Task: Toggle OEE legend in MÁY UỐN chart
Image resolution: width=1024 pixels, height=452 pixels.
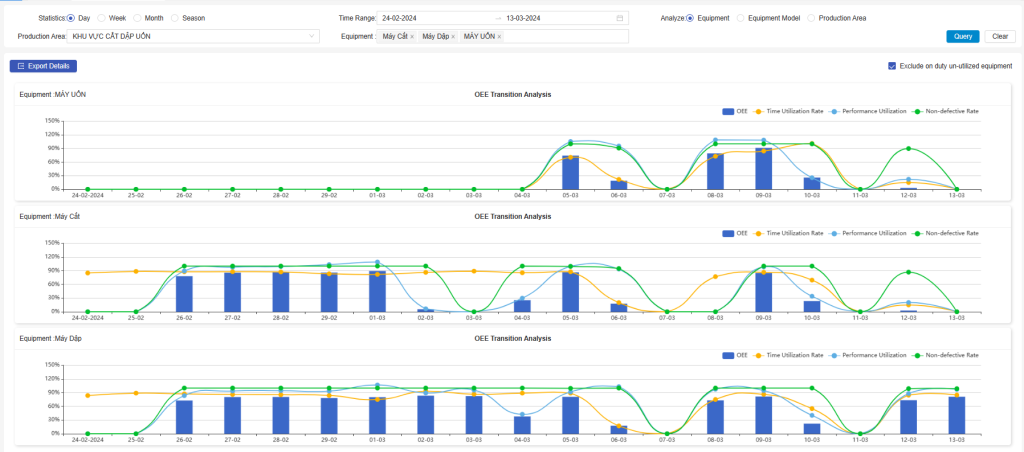Action: [x=735, y=112]
